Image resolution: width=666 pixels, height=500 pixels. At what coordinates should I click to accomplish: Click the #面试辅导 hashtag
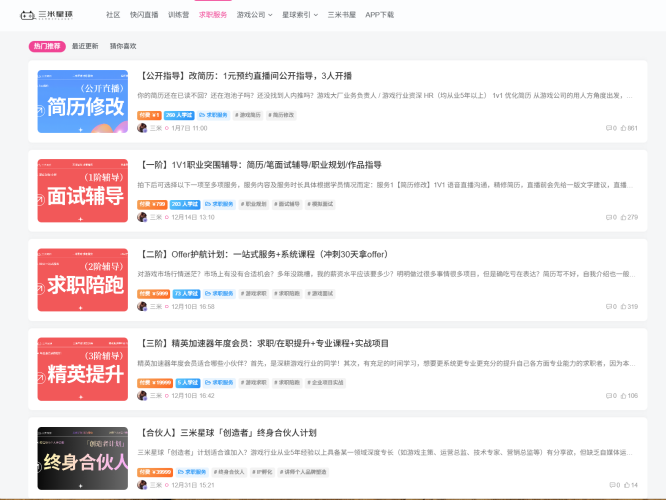[x=287, y=204]
